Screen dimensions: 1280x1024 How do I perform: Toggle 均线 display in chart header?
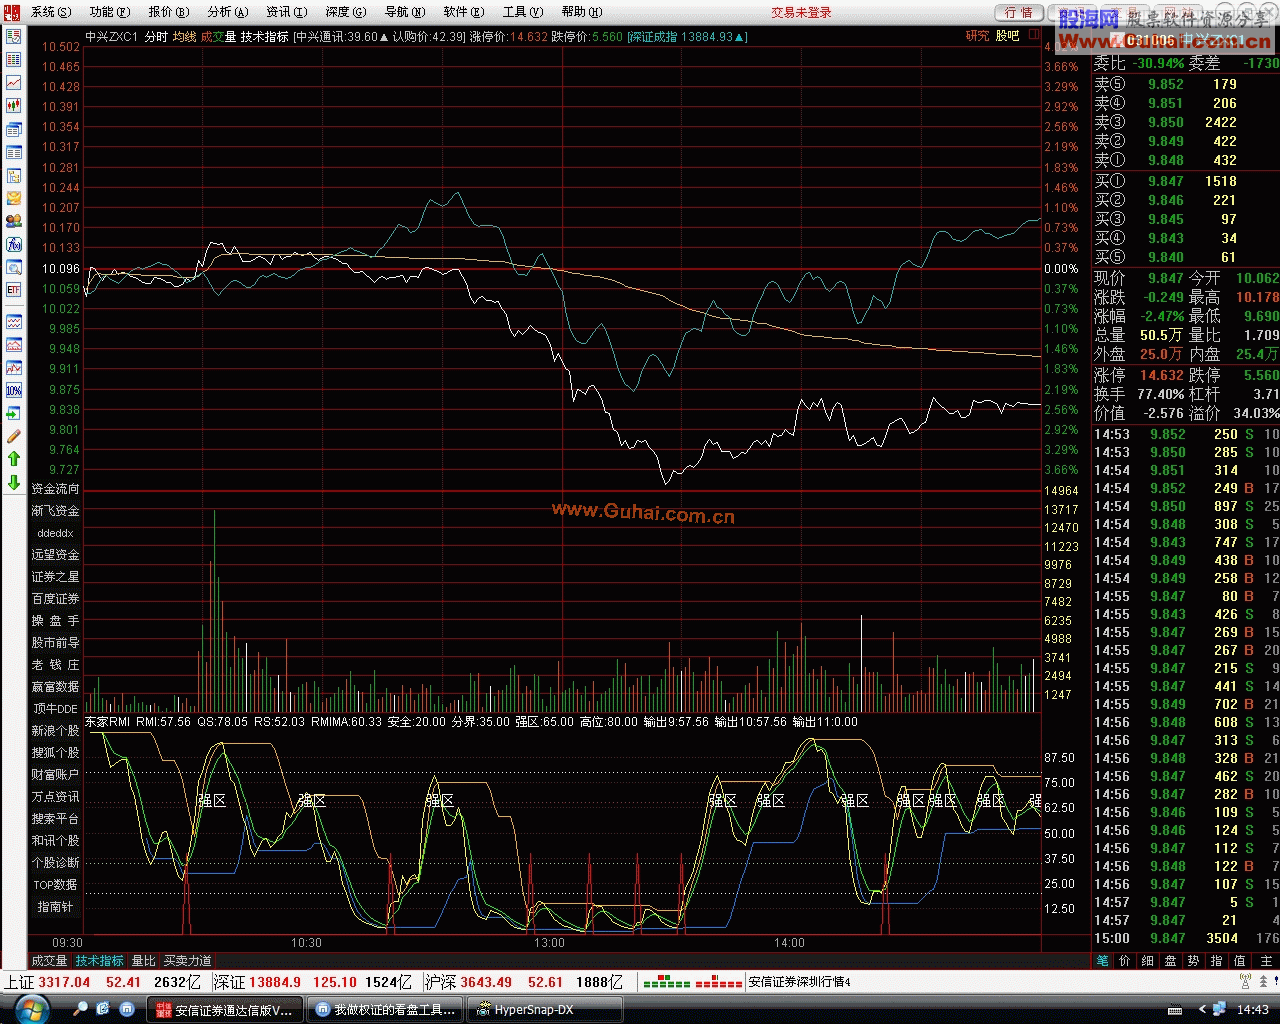[184, 36]
